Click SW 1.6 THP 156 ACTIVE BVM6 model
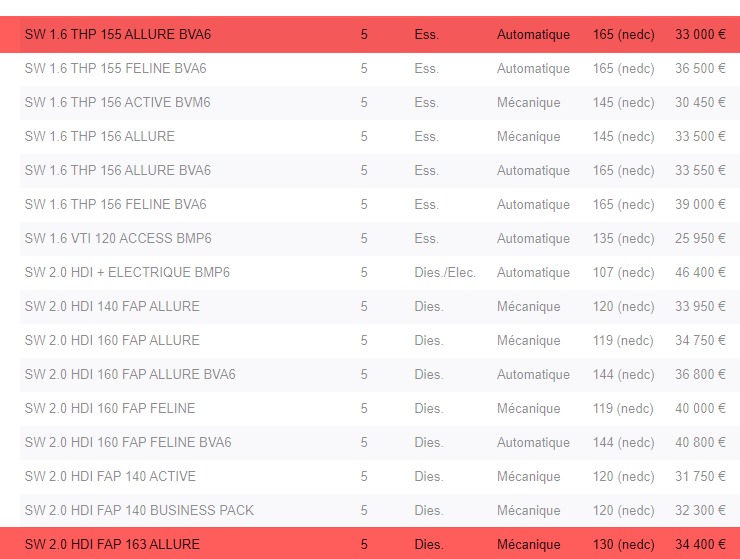 point(117,103)
